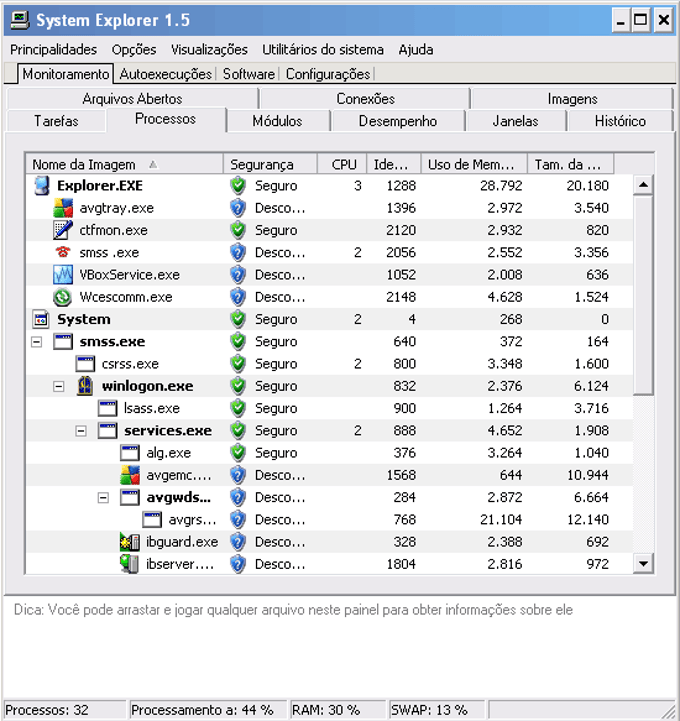Open the Opções menu
Viewport: 680px width, 721px height.
[x=134, y=50]
